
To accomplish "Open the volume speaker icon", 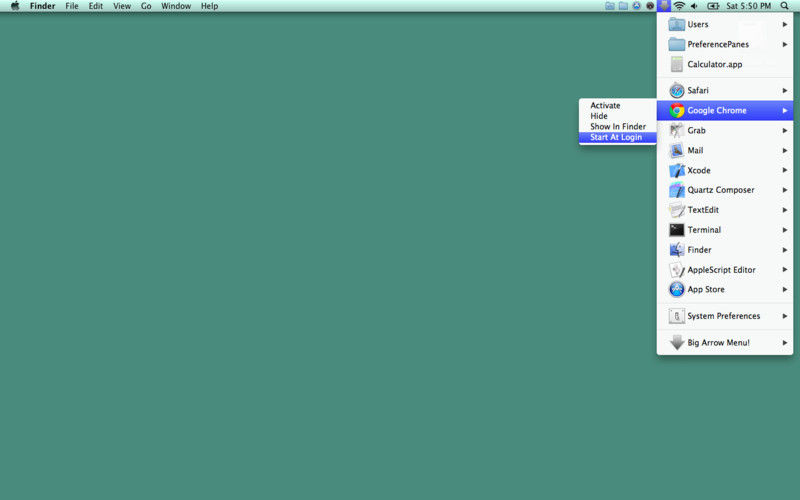I will (694, 6).
